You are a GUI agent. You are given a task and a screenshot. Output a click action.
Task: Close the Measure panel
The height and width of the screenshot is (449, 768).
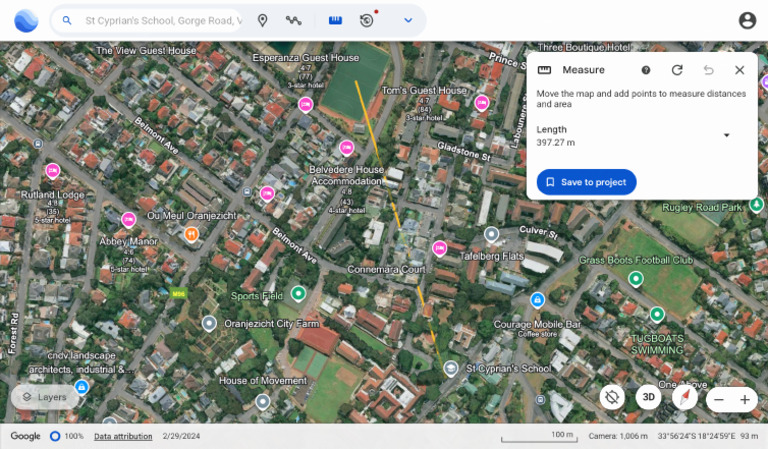[740, 70]
